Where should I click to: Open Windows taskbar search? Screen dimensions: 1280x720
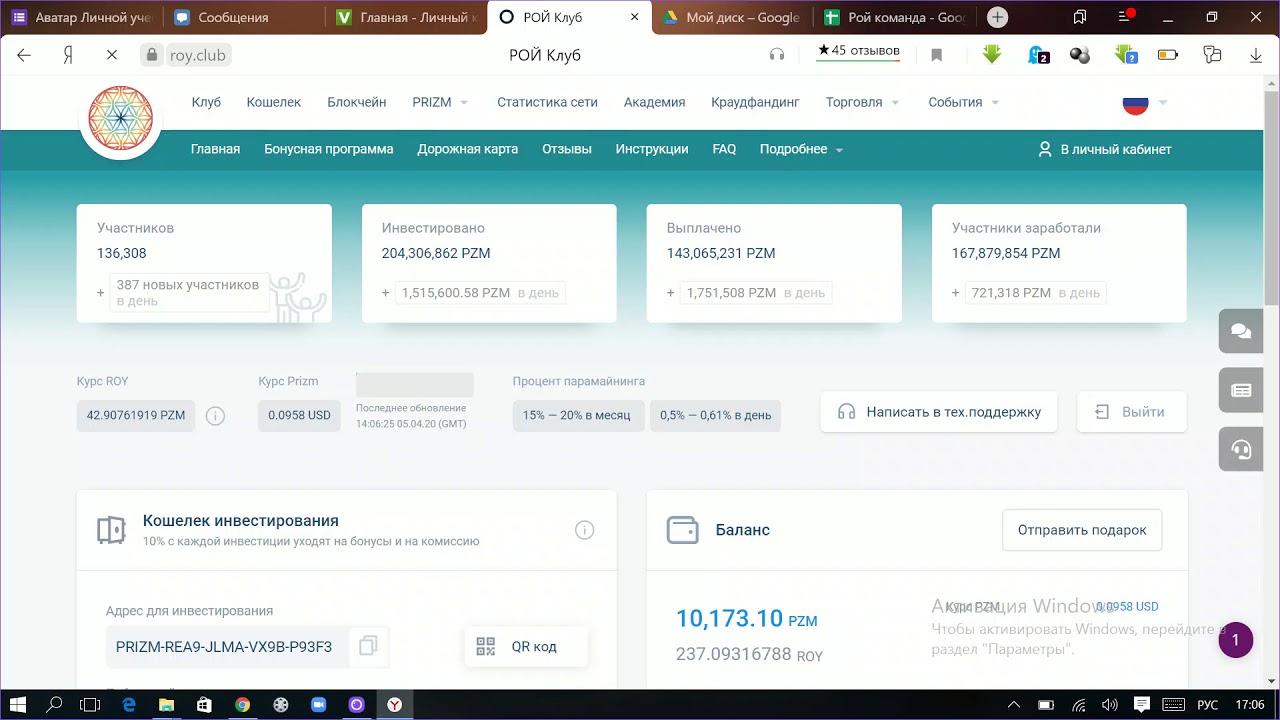click(54, 705)
